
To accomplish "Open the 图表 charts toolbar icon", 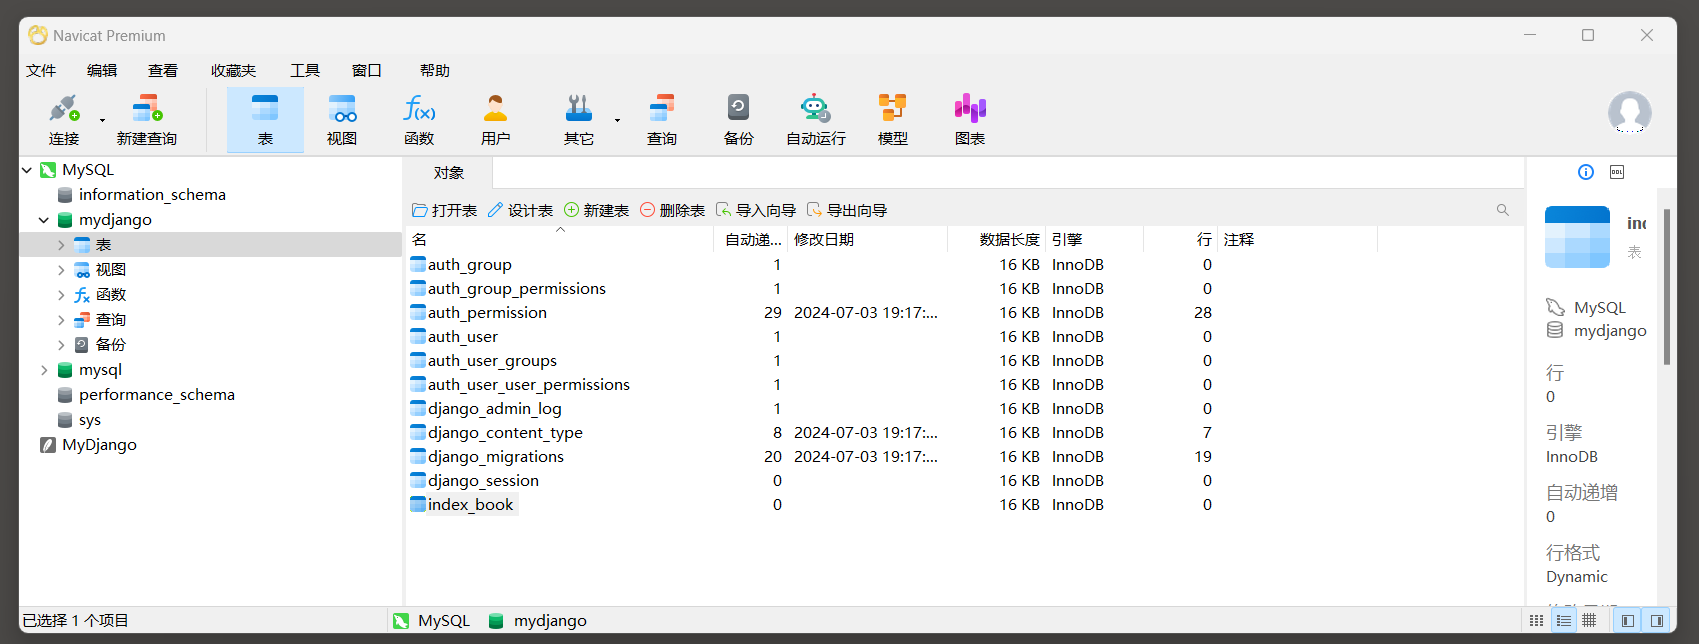I will click(970, 119).
